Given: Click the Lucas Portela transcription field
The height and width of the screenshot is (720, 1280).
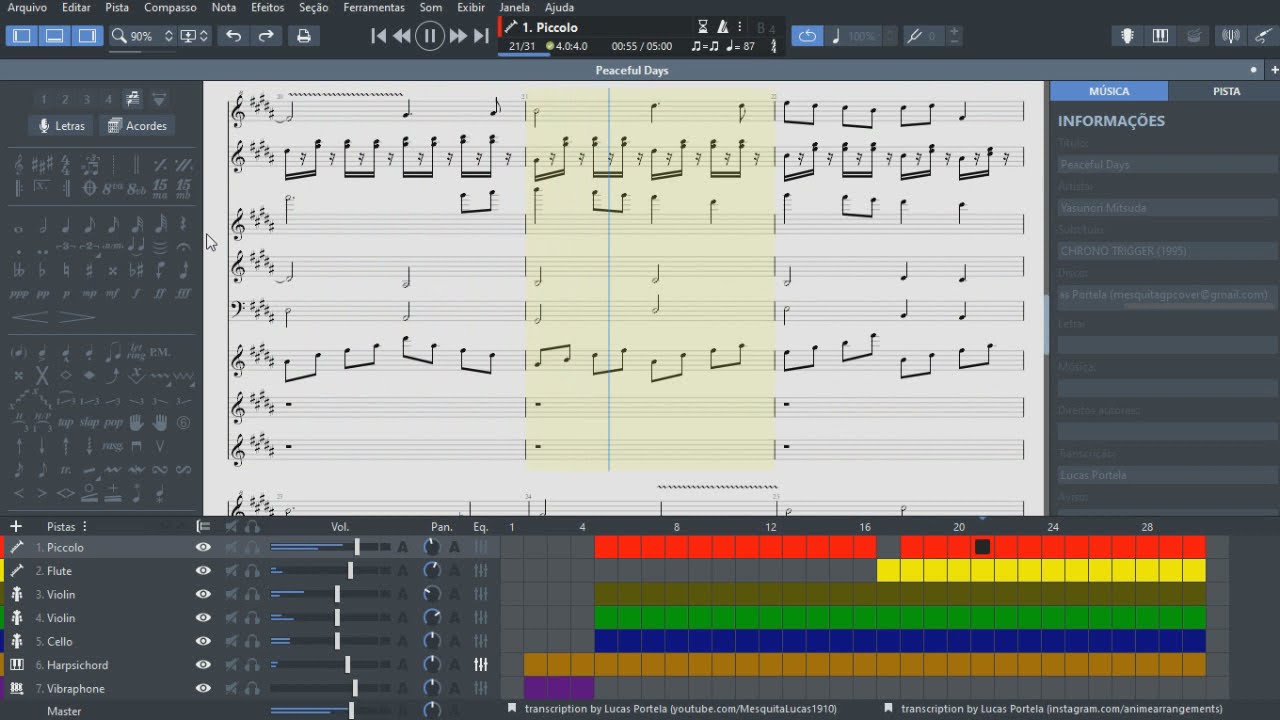Looking at the screenshot, I should tap(1167, 475).
